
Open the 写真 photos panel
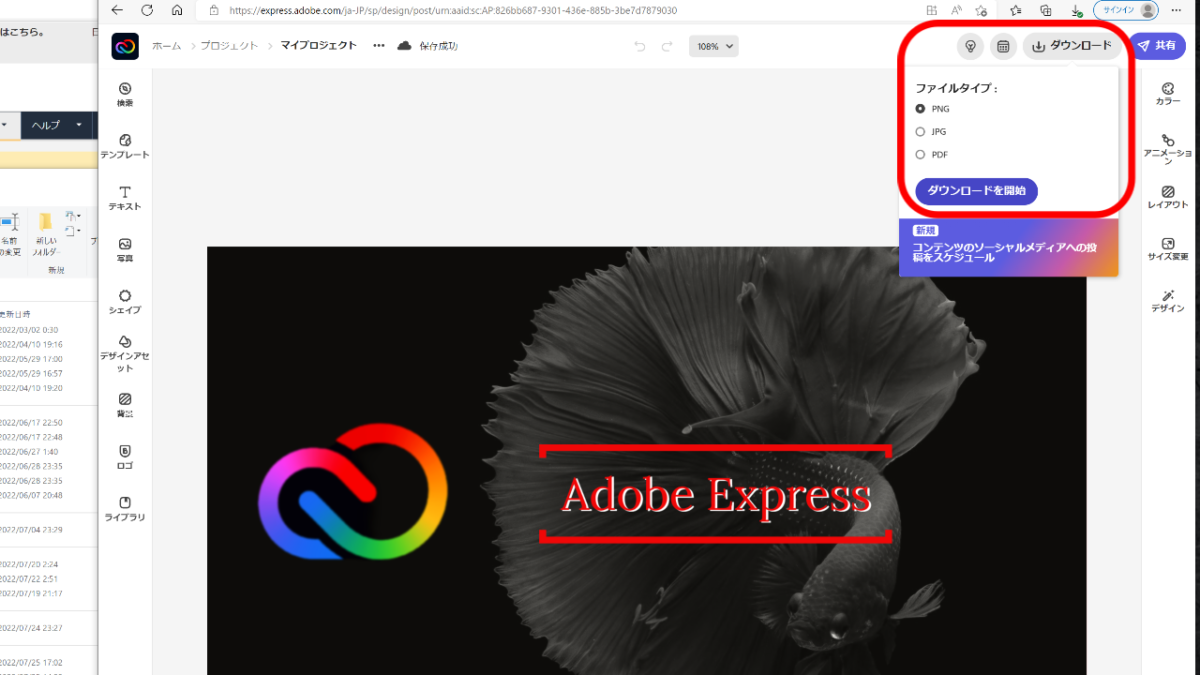pyautogui.click(x=125, y=250)
